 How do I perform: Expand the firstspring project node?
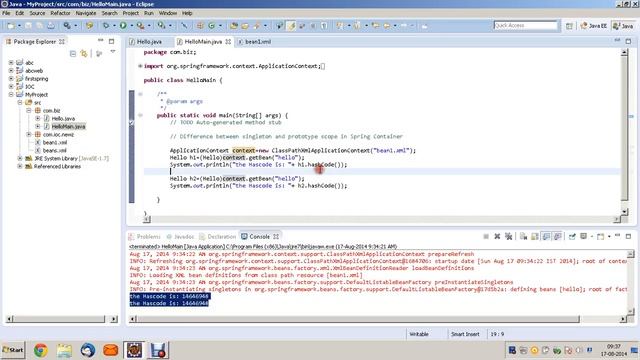coord(11,79)
